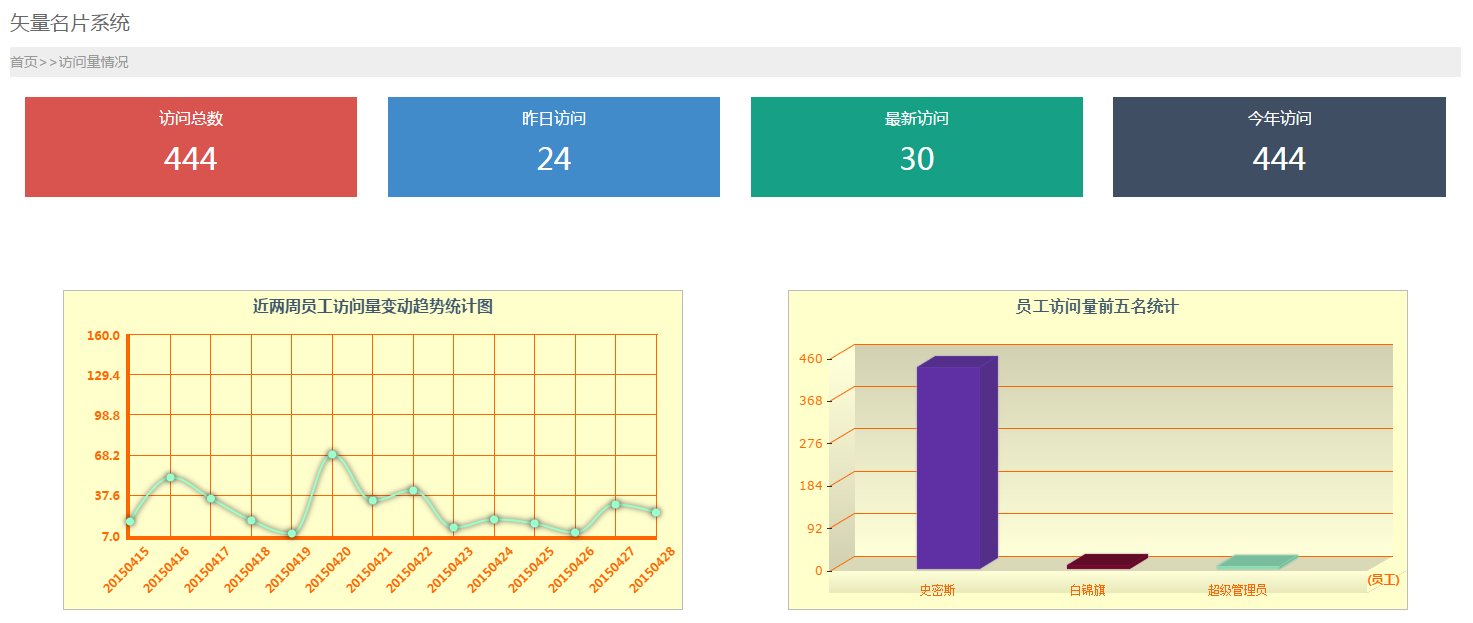Open the red 访问总数 card

[x=191, y=147]
